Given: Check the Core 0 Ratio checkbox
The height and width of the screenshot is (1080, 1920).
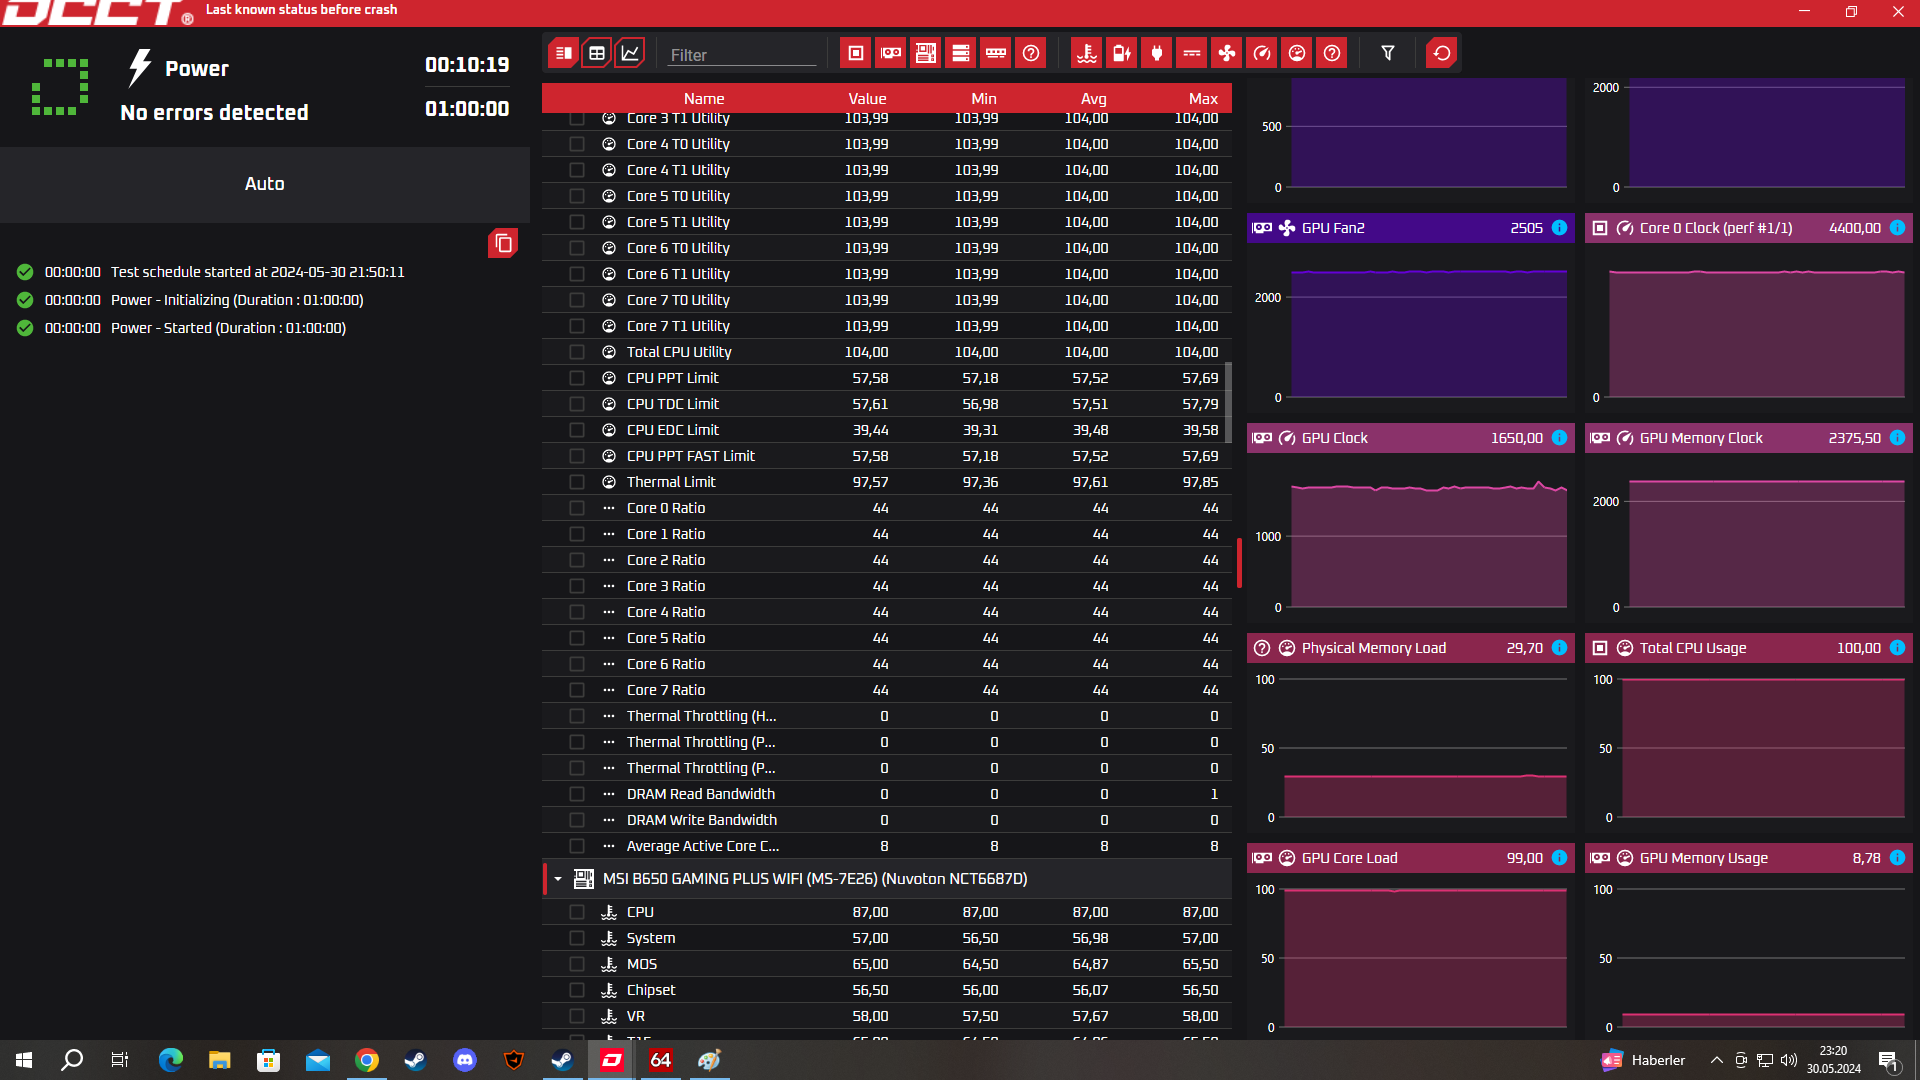Looking at the screenshot, I should click(577, 508).
